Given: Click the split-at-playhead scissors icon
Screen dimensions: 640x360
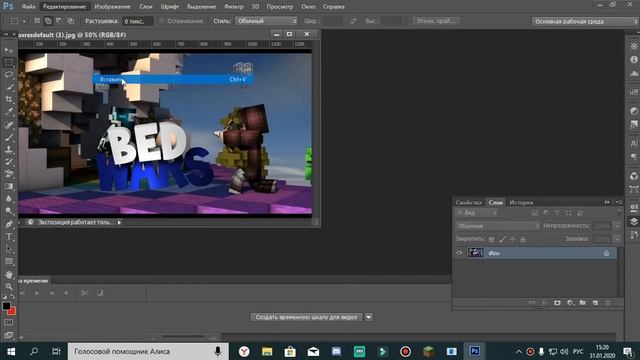Looking at the screenshot, I should pos(84,293).
